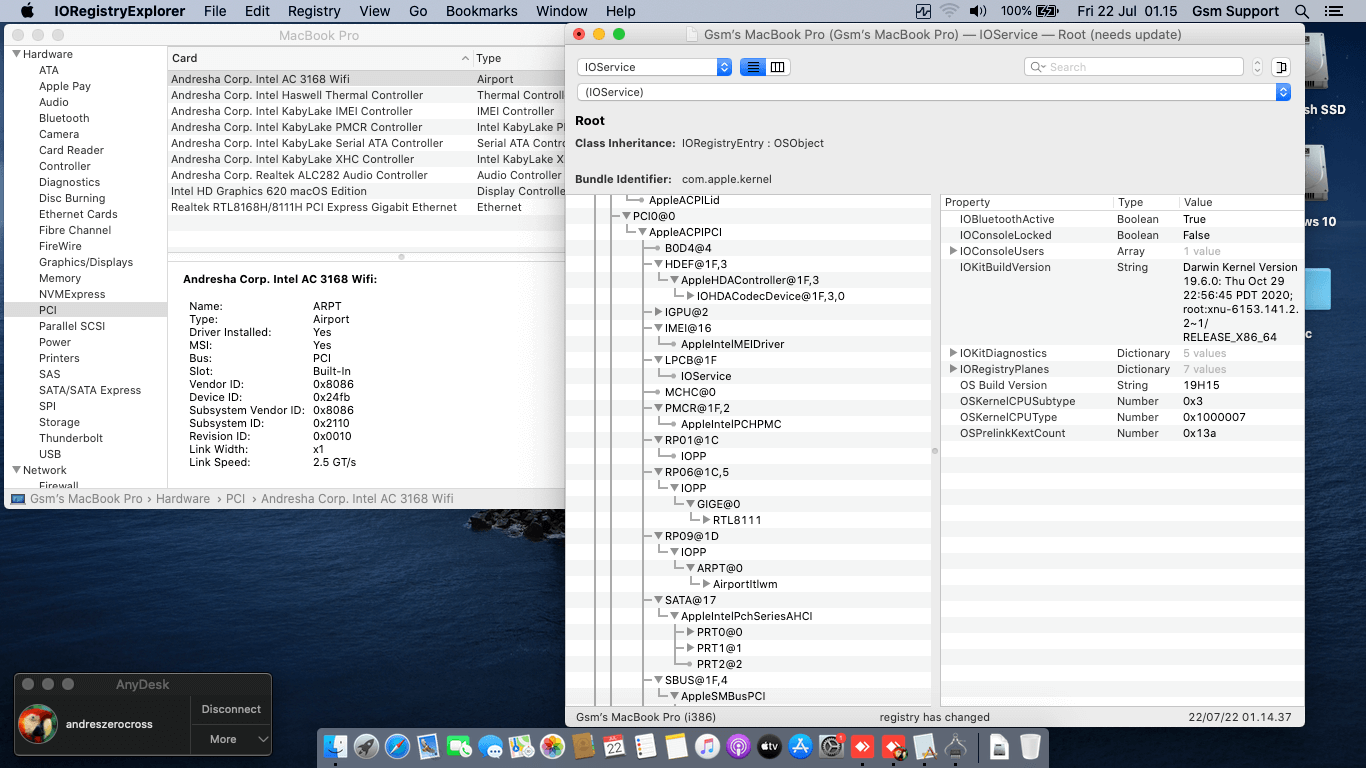The image size is (1366, 768).
Task: Click the stepper next to Search field
Action: pyautogui.click(x=1257, y=67)
